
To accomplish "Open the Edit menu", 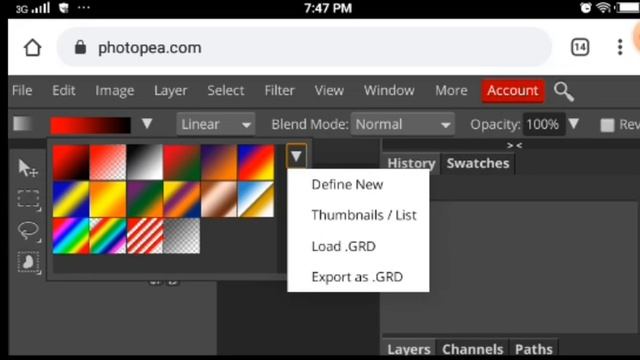I will tap(64, 90).
